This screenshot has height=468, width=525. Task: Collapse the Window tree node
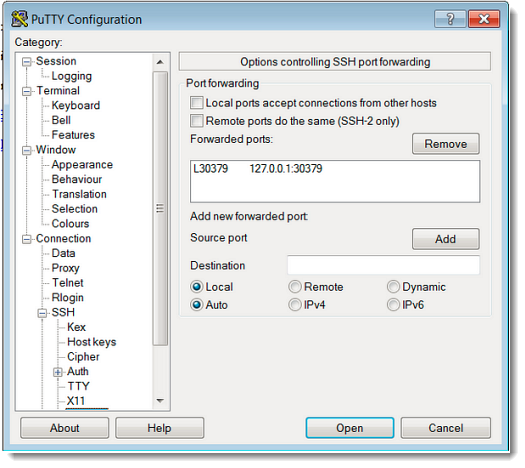tap(27, 152)
